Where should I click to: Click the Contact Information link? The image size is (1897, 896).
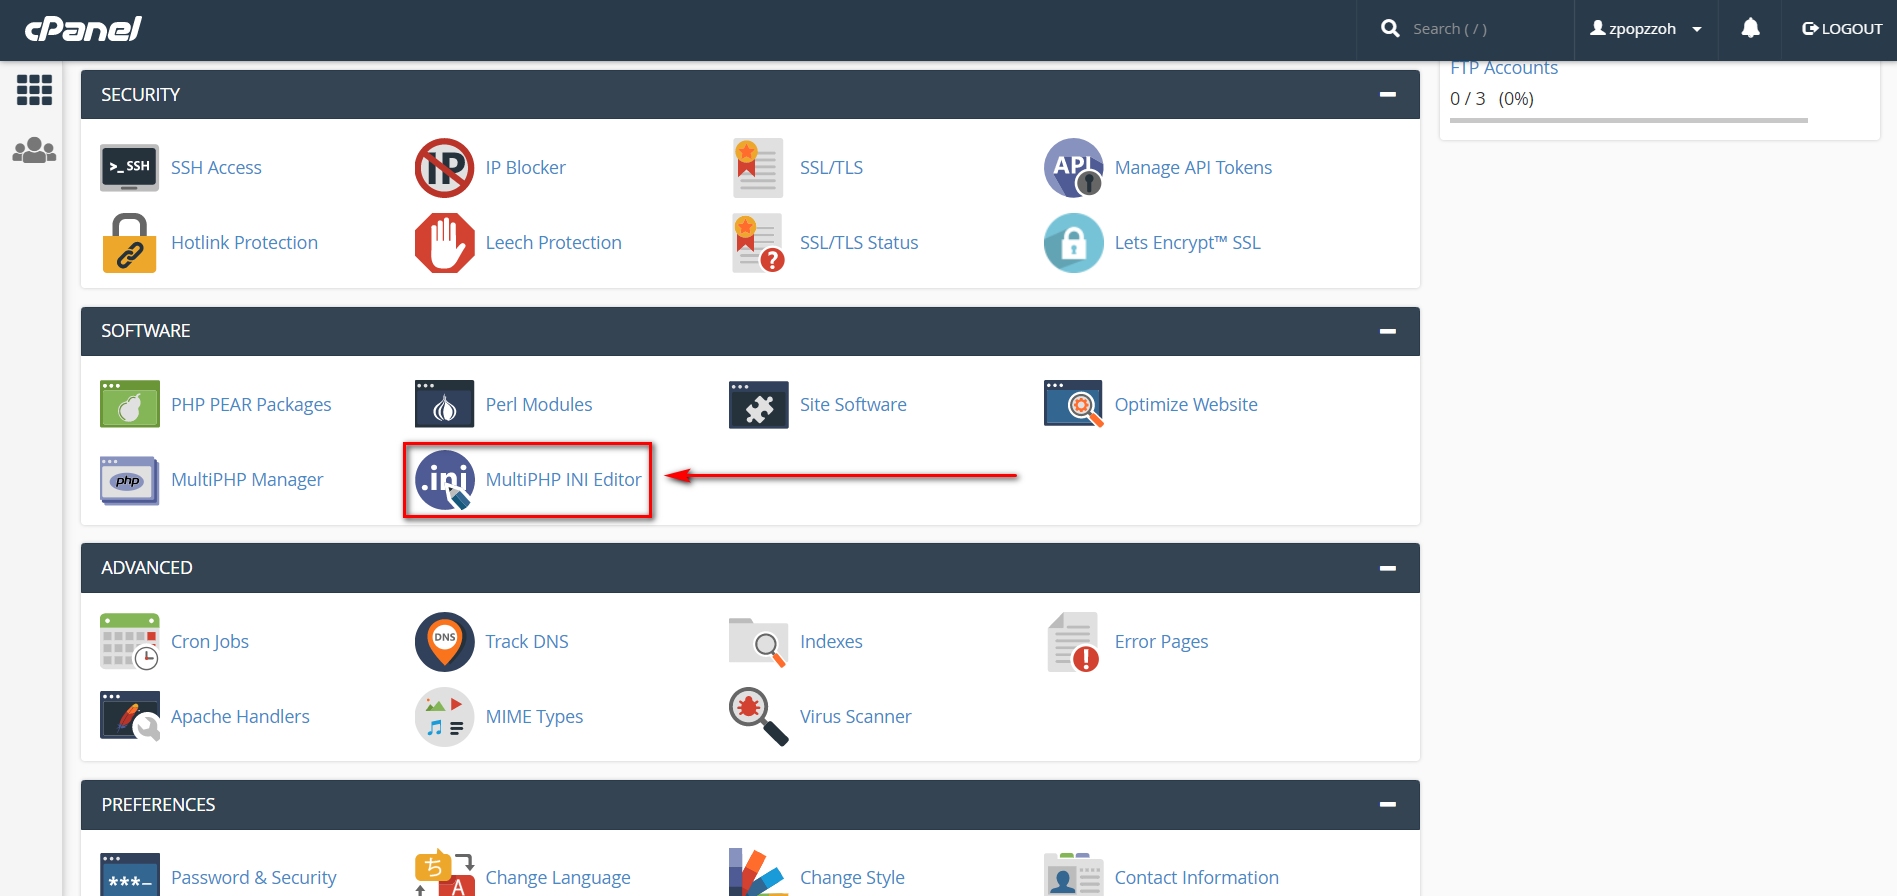1196,877
